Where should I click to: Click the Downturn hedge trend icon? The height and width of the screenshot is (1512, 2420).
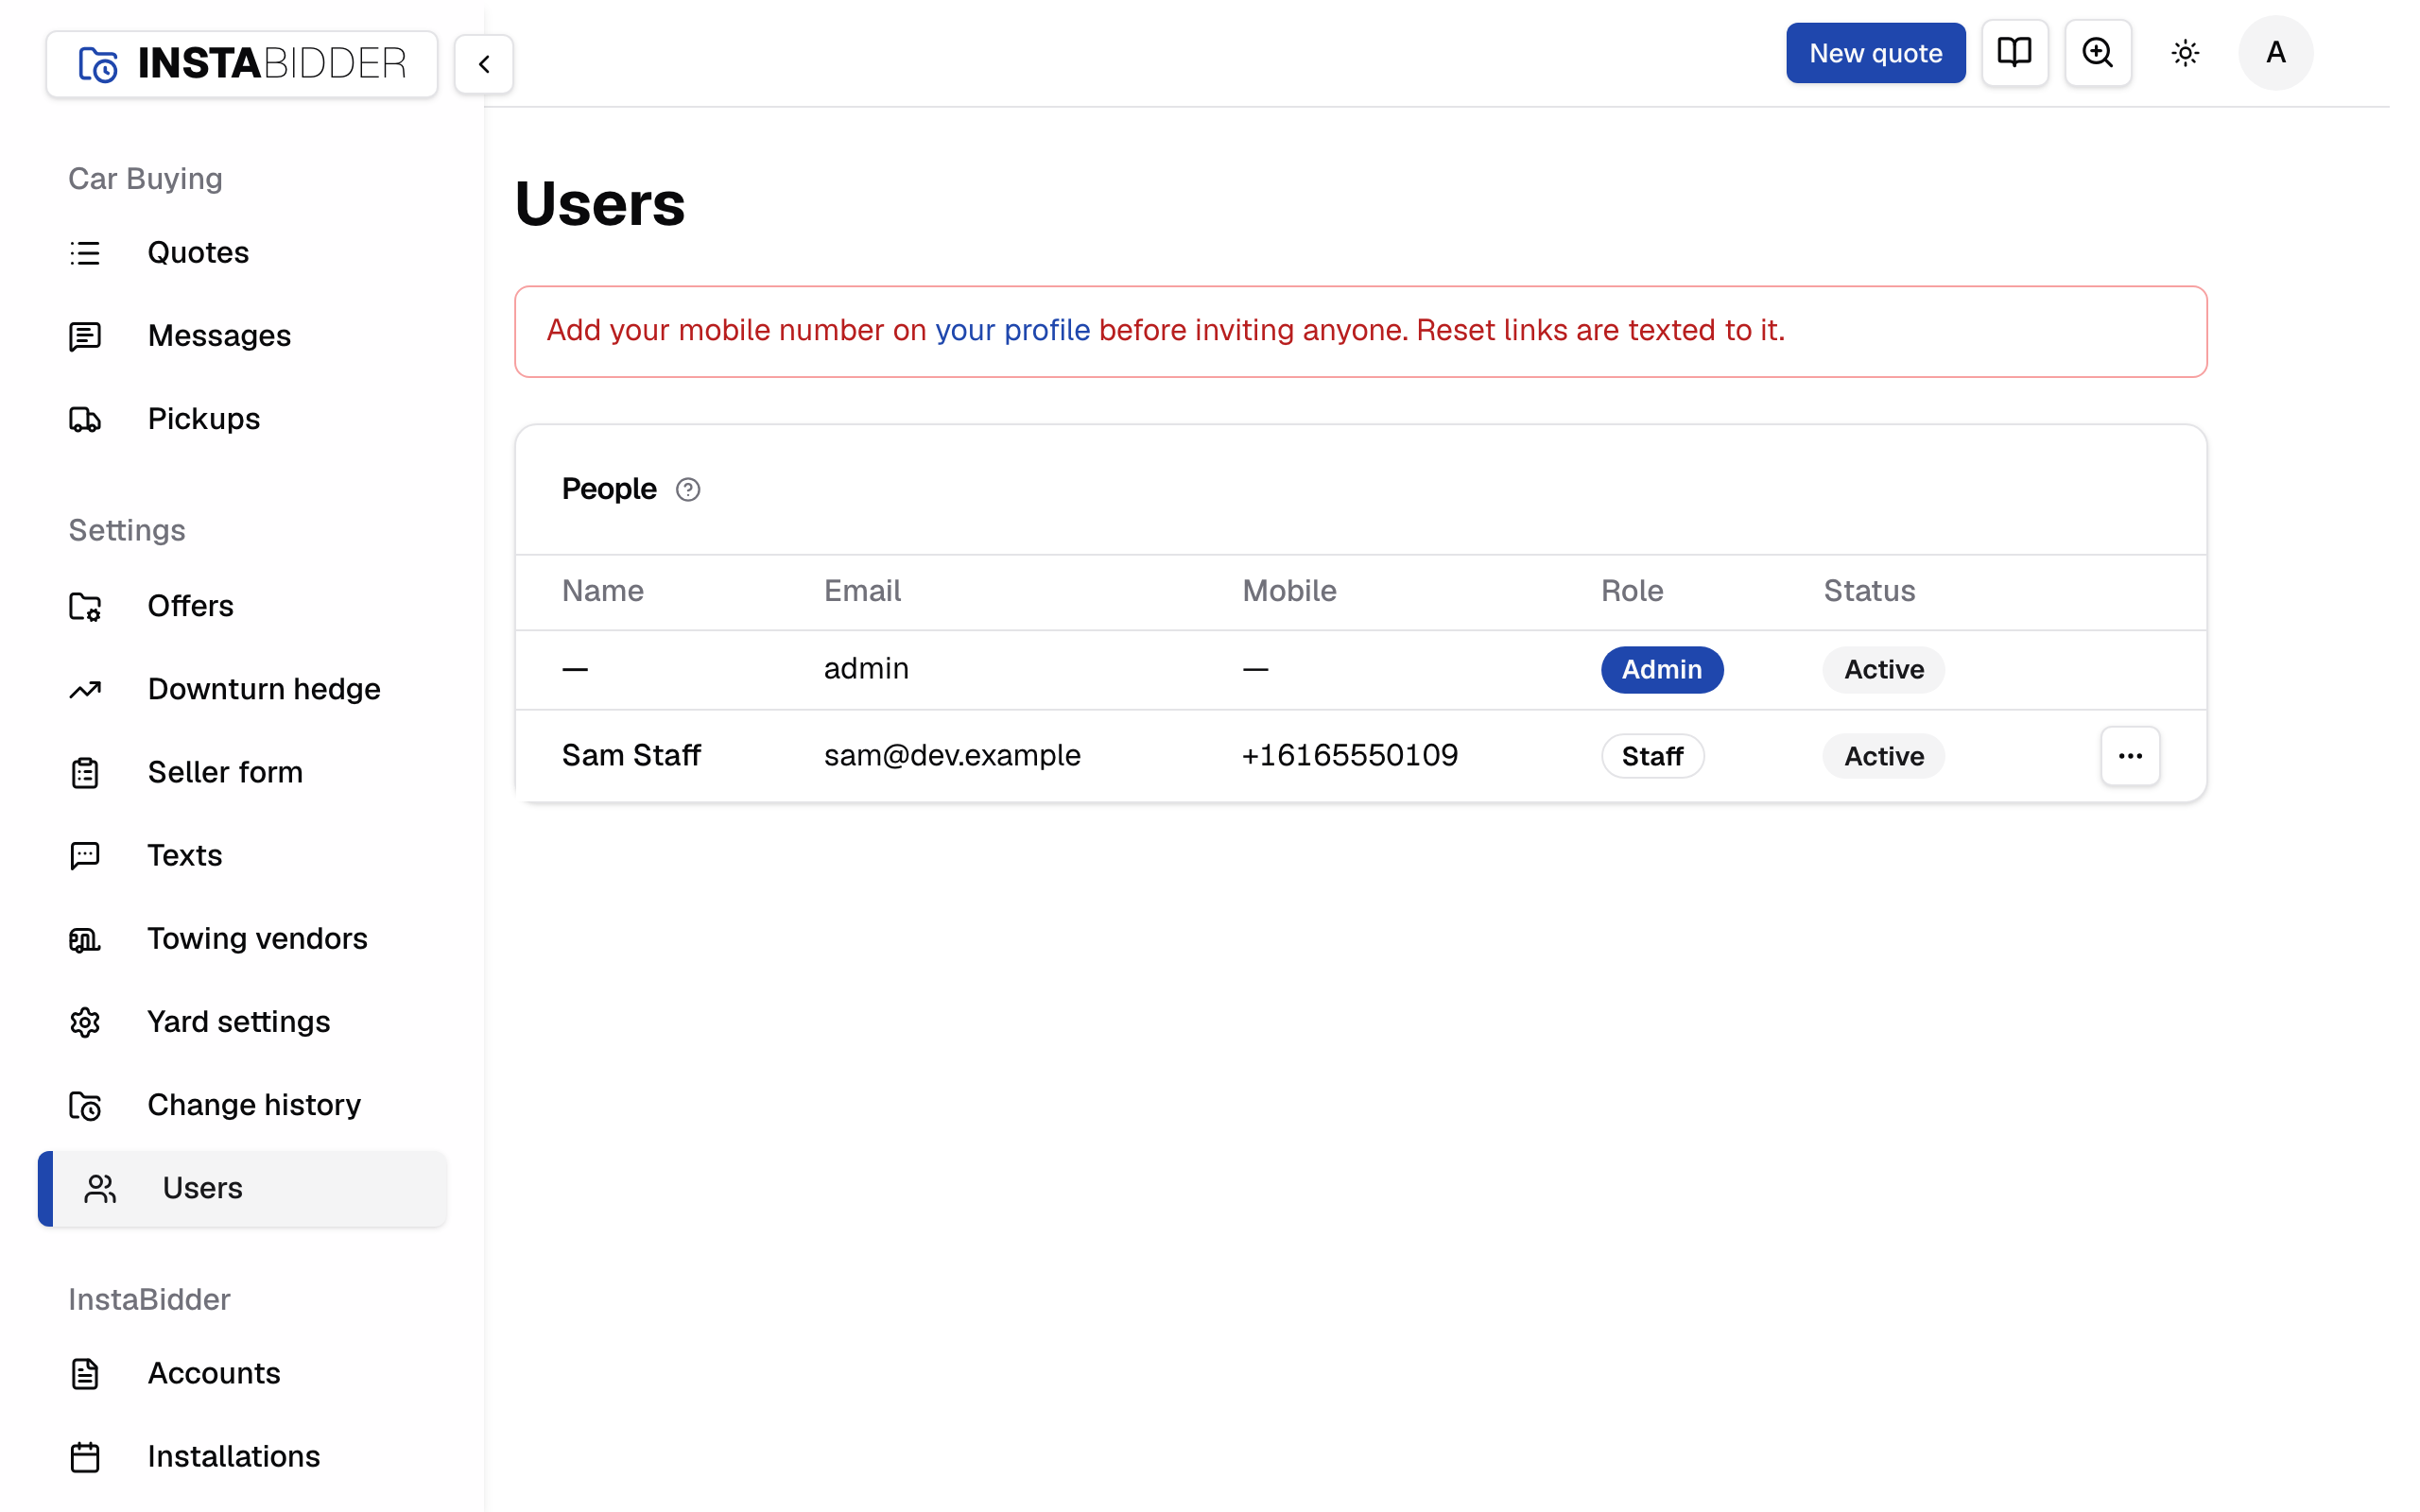pos(85,689)
